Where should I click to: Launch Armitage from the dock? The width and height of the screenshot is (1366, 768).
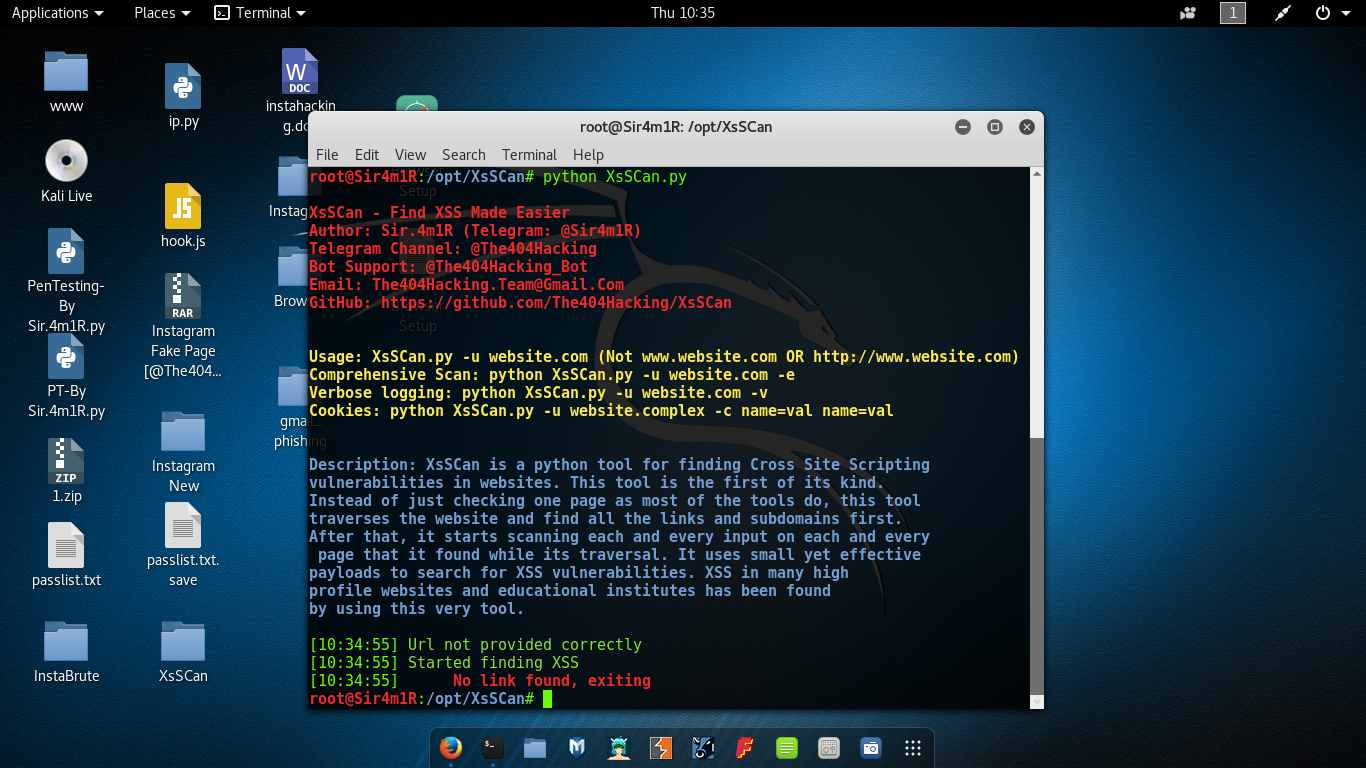click(619, 747)
